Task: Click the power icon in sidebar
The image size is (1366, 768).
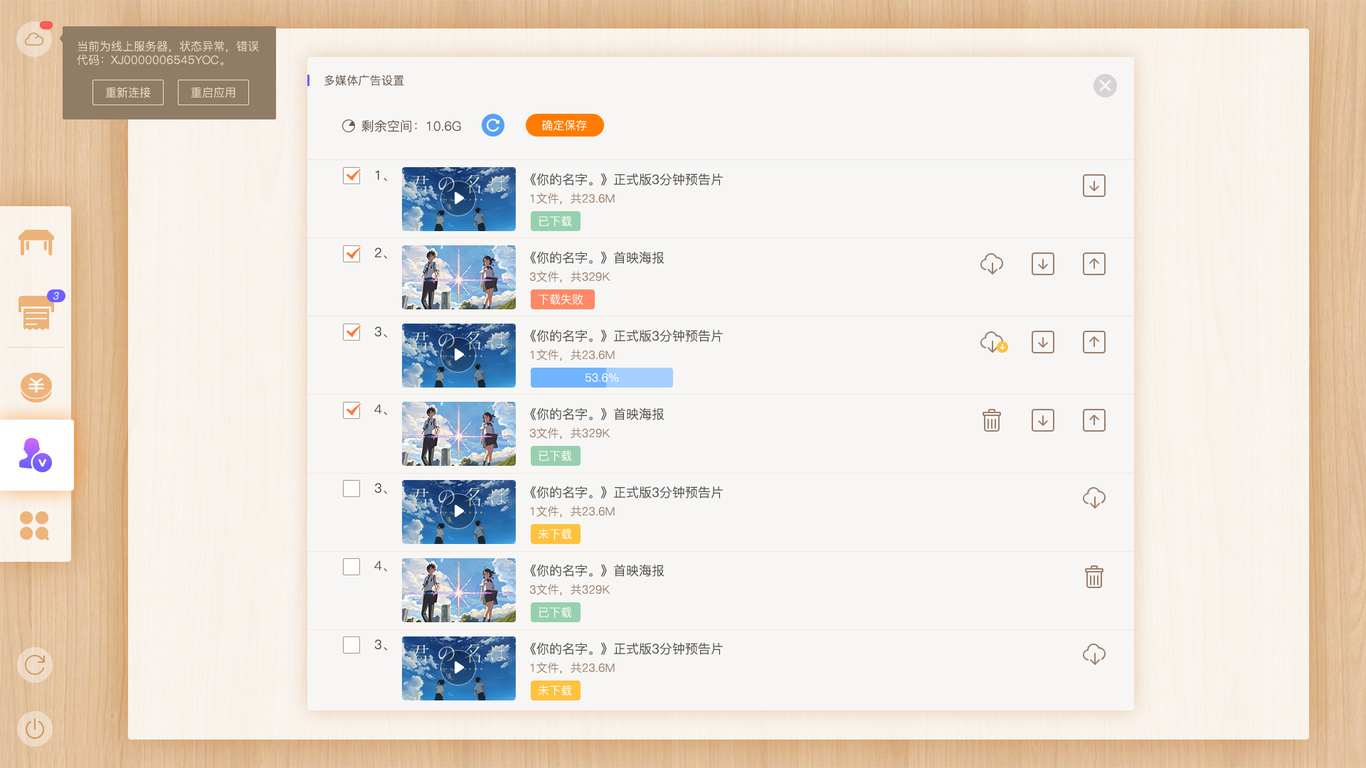Action: (35, 729)
